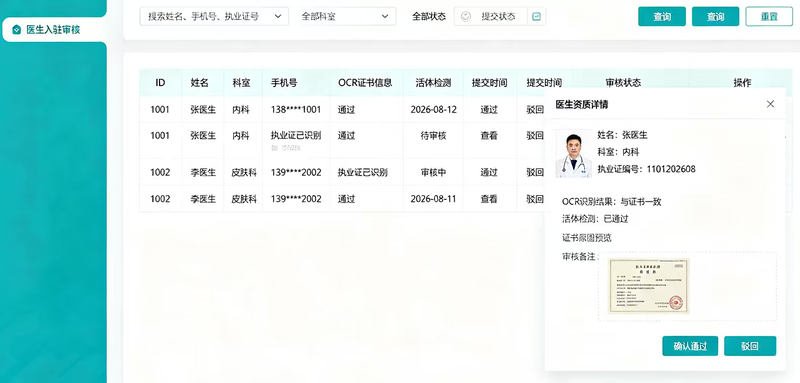
Task: Preview the certificate image thumbnail
Action: point(648,286)
